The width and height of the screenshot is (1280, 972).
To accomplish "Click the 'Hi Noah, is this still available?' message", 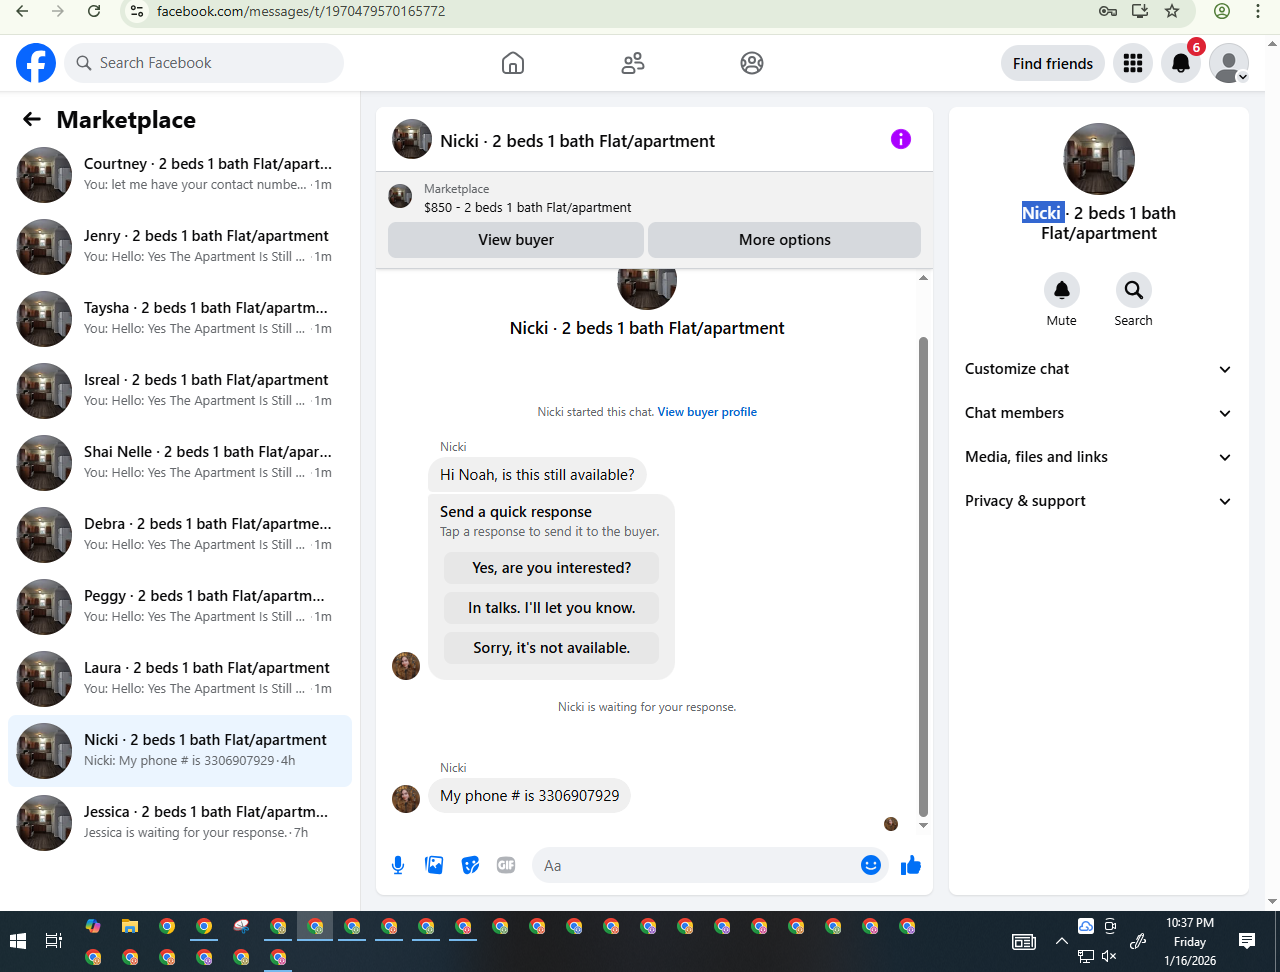I will (x=537, y=475).
